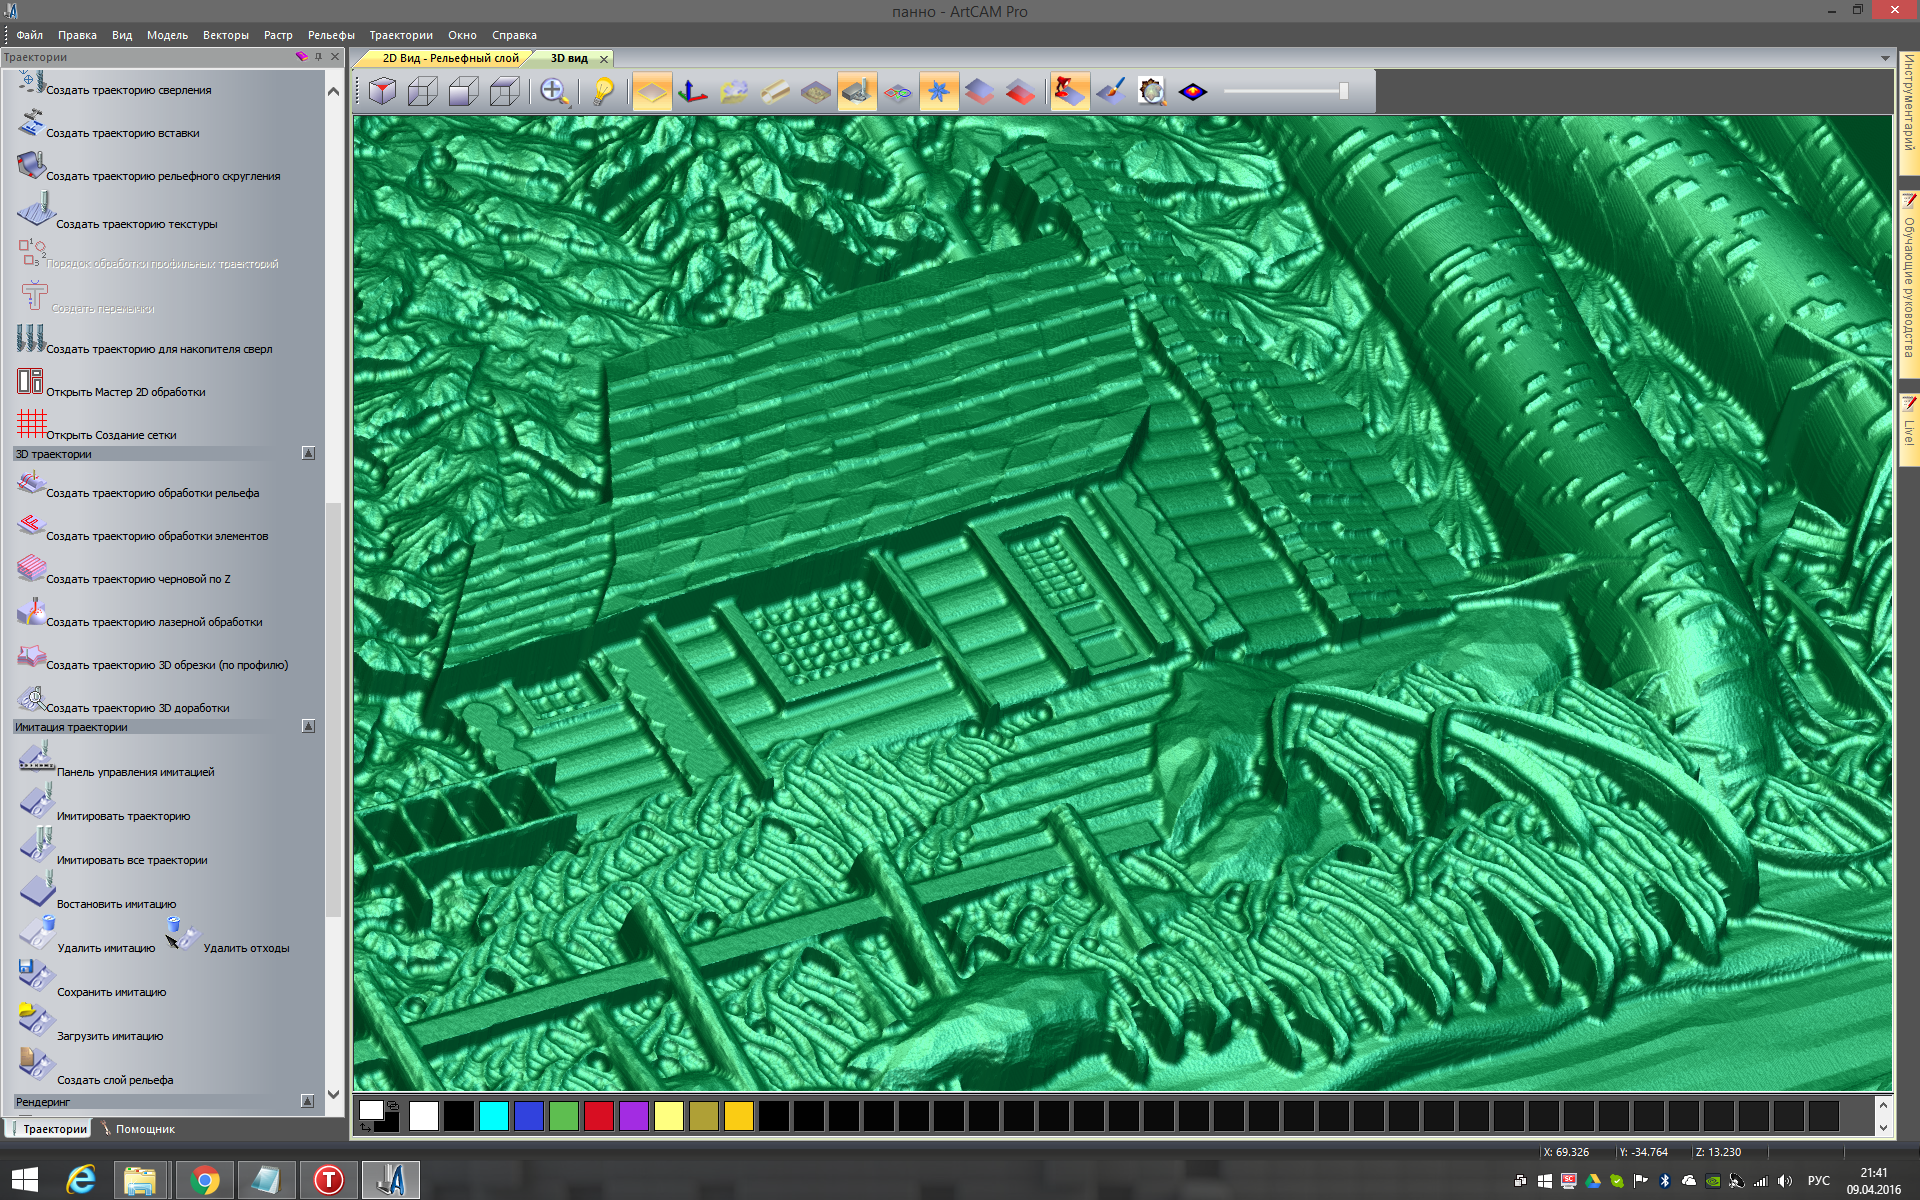Click 'Создать траекторию обработки рельефа' icon

tap(31, 484)
